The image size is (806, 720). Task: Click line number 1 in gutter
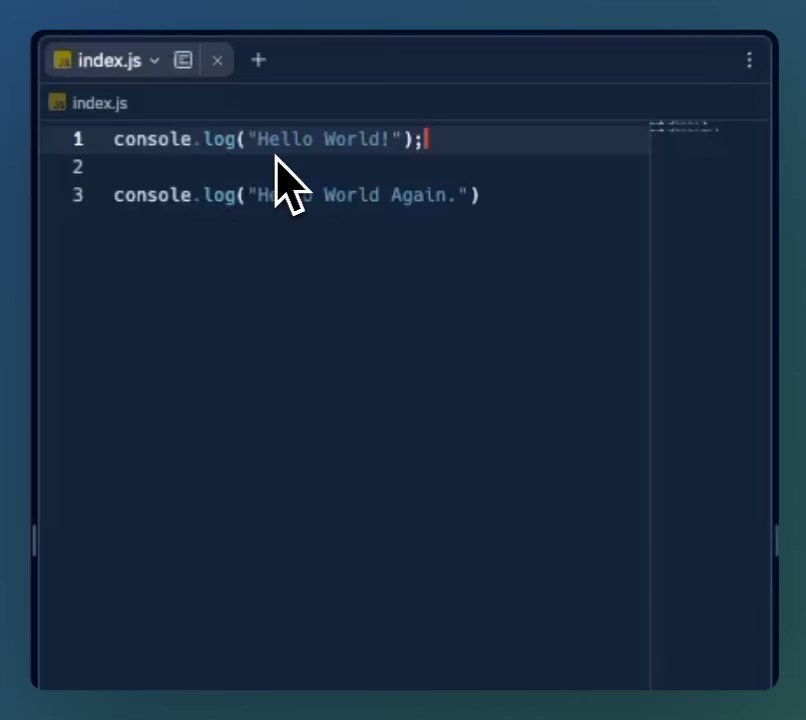(x=78, y=139)
